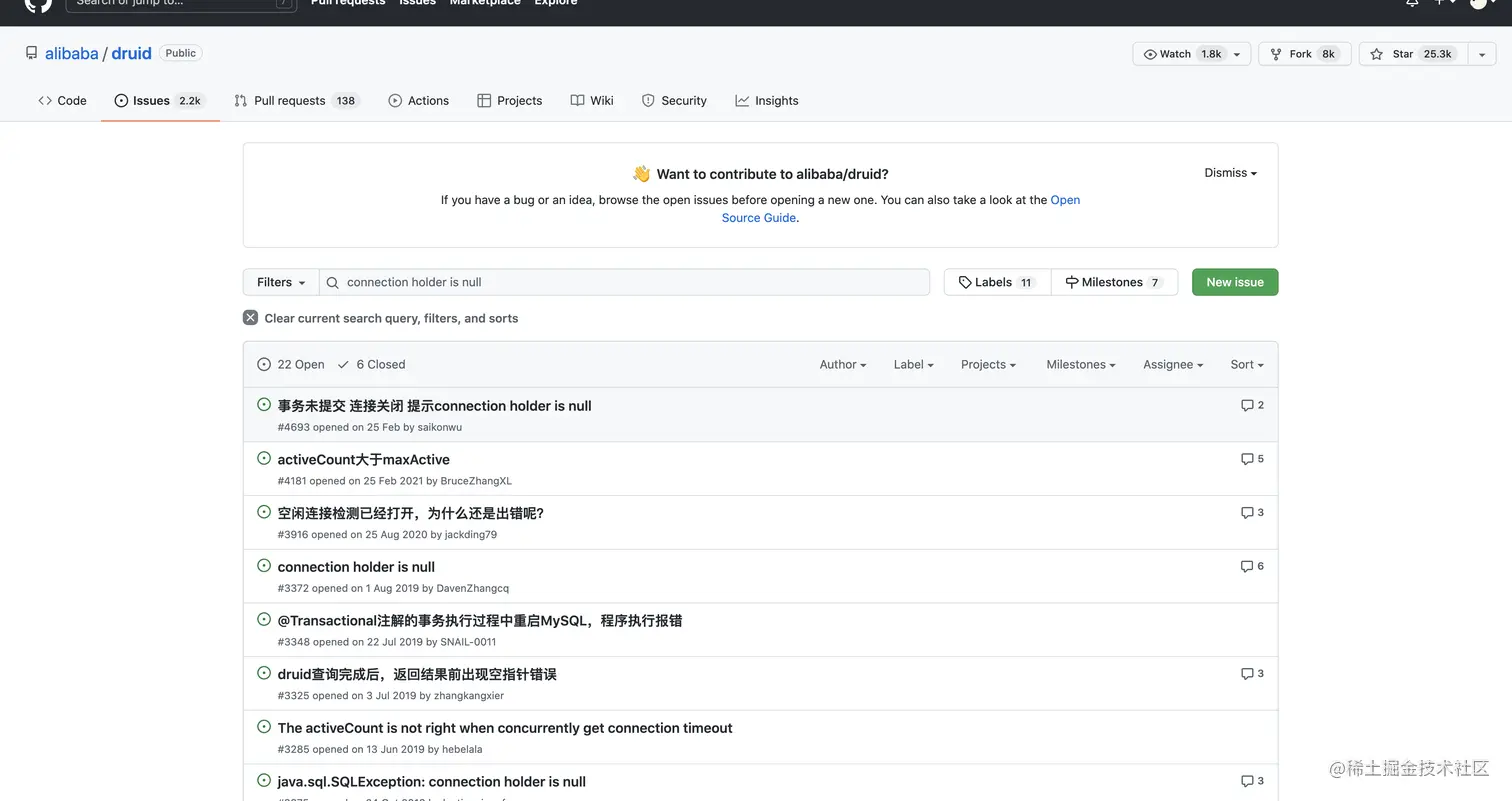Switch to the Actions tab
The height and width of the screenshot is (801, 1512).
click(418, 101)
